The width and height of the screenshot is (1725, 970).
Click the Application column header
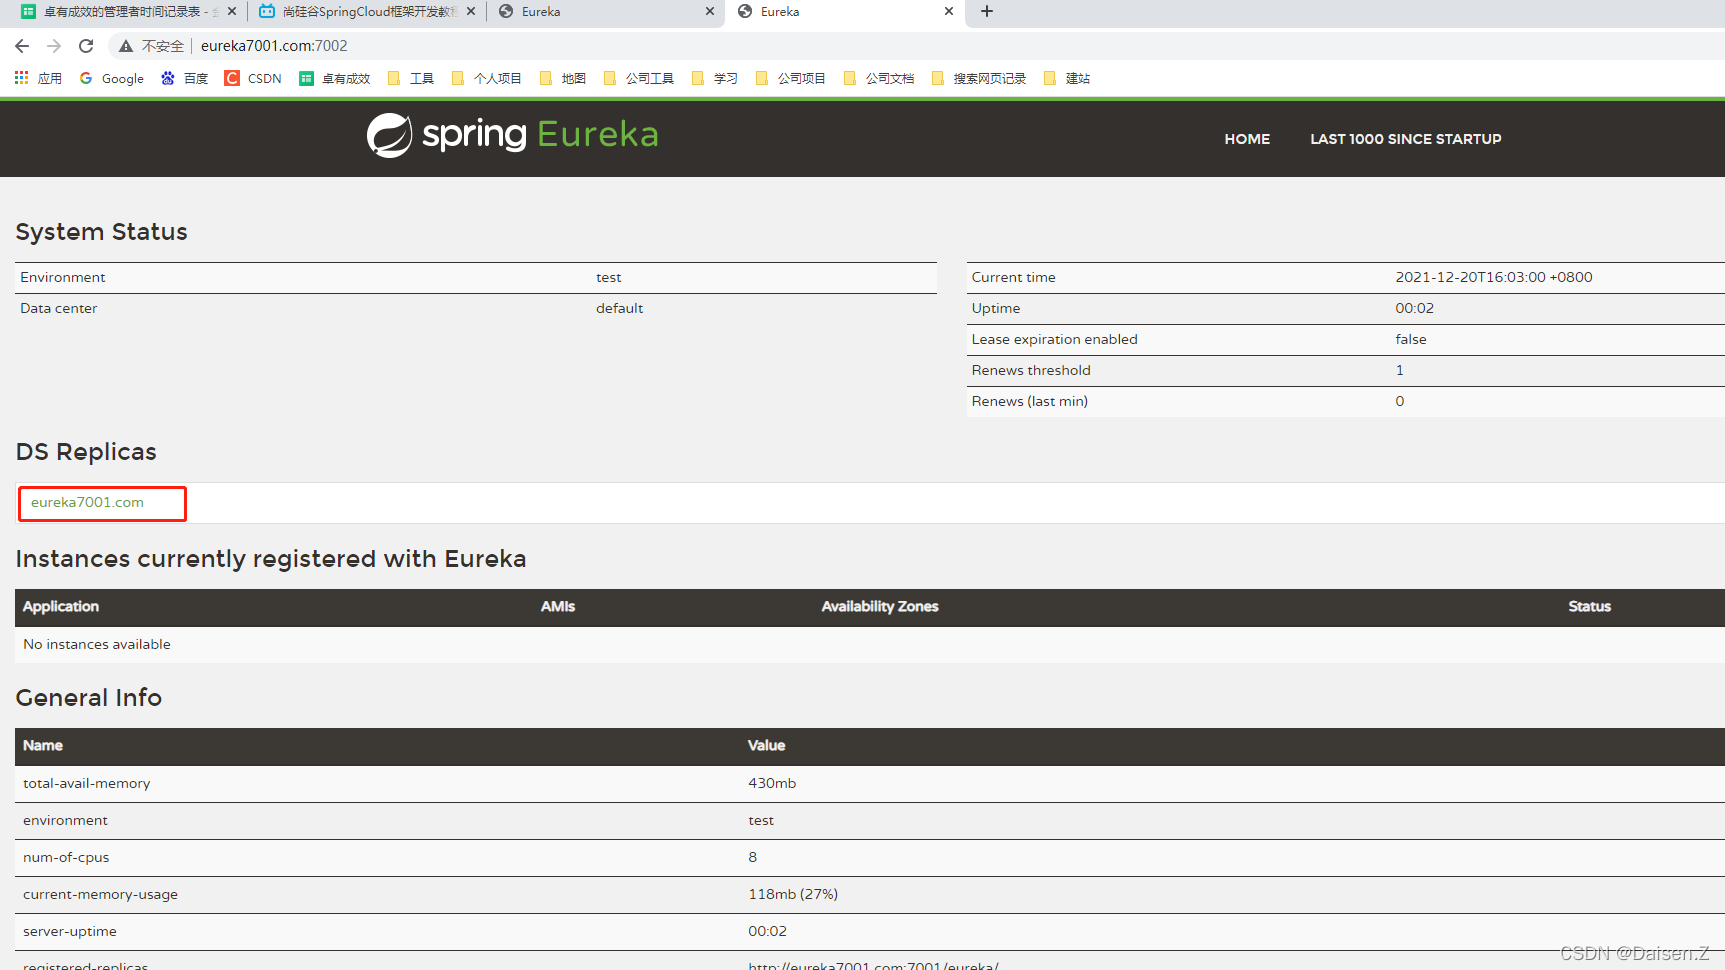[x=61, y=606]
